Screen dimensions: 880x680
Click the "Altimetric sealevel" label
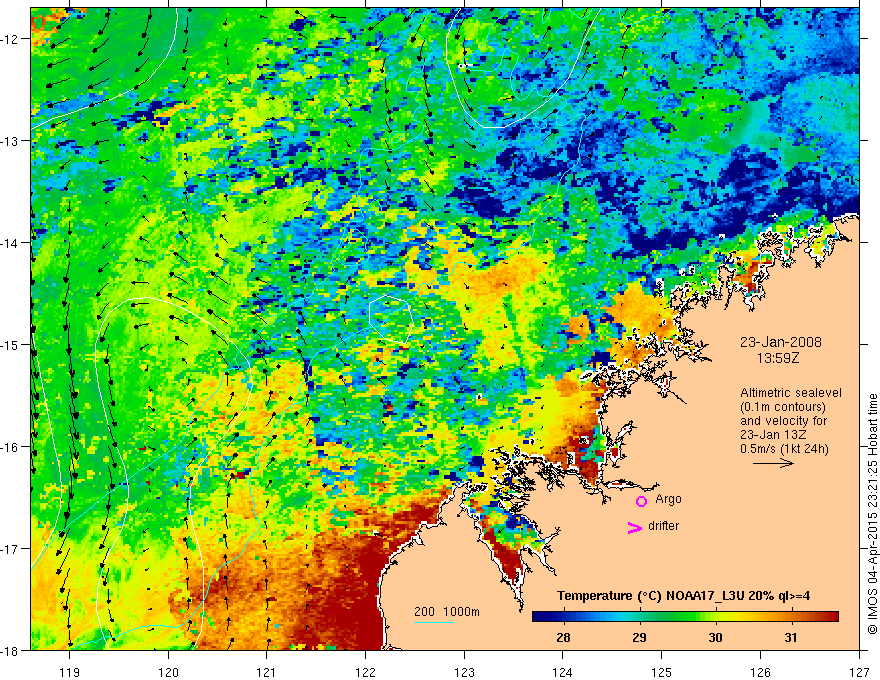pos(791,393)
